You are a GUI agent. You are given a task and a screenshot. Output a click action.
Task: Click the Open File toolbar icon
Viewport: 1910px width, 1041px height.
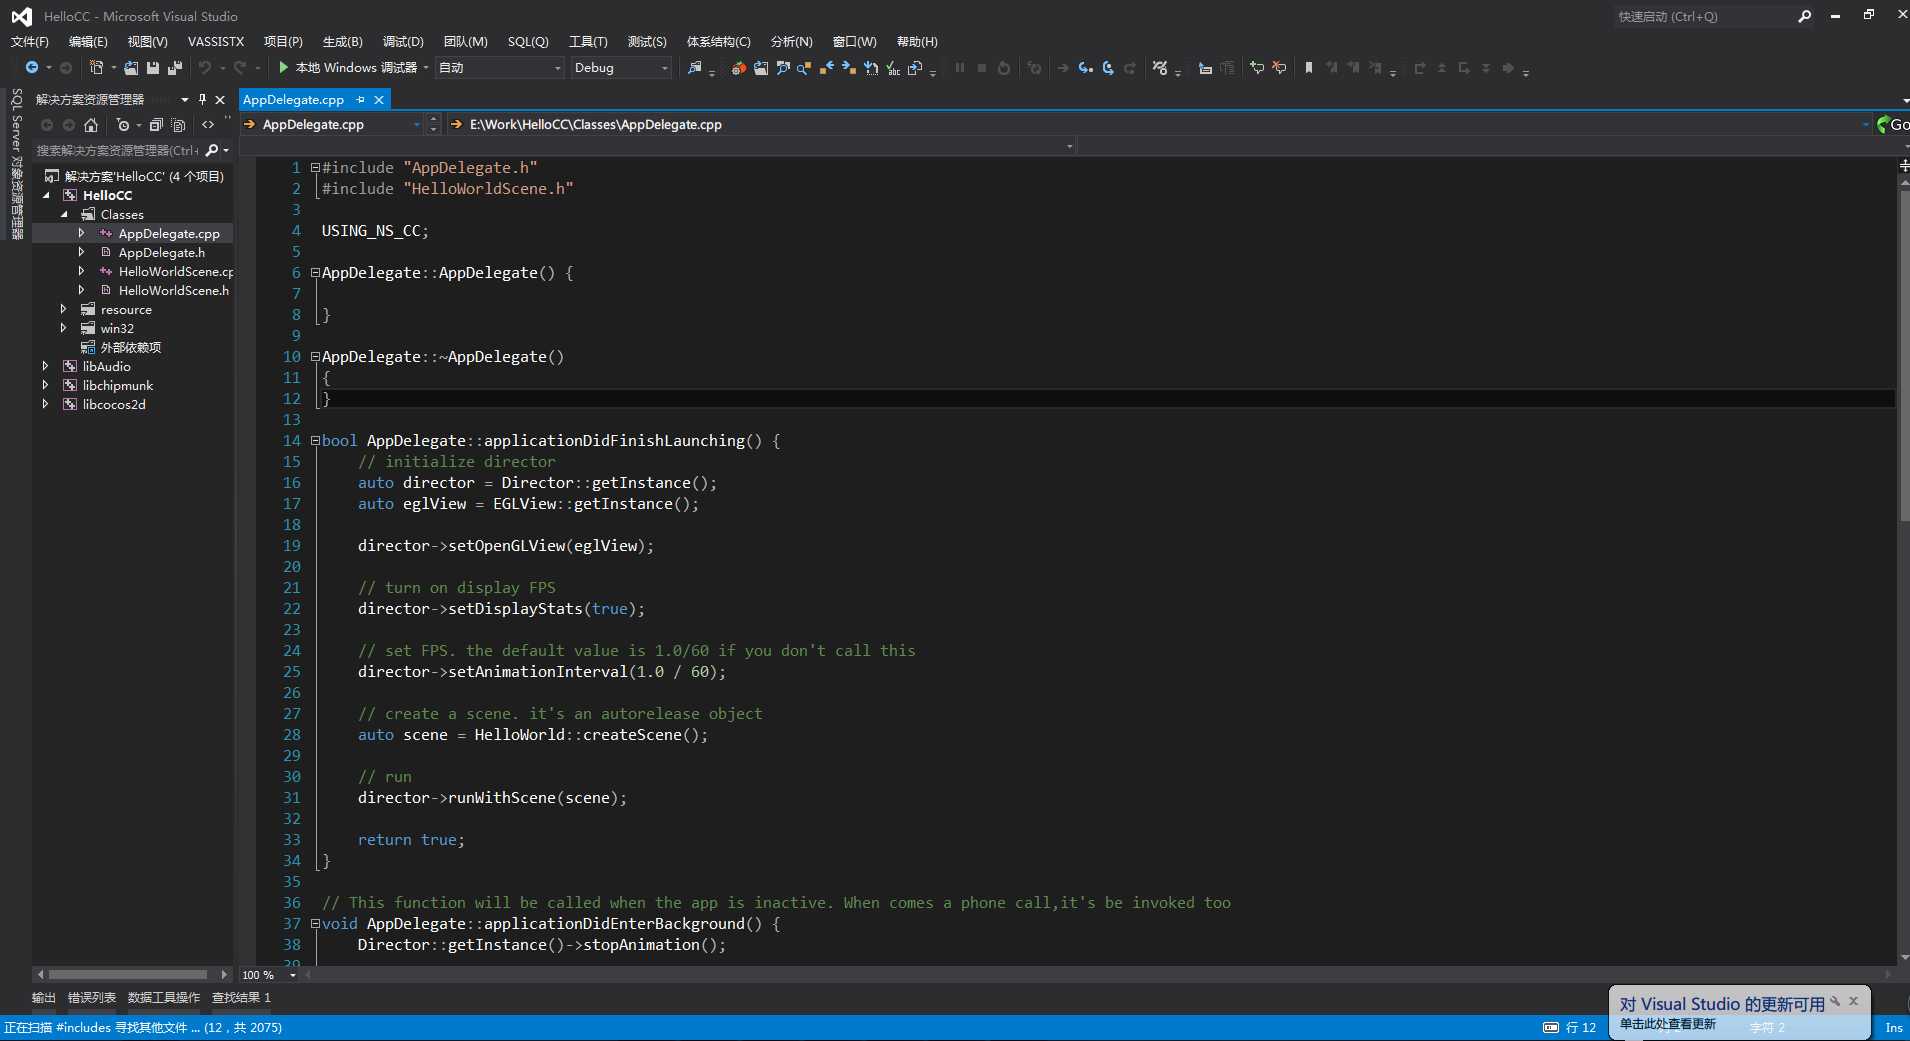[131, 68]
